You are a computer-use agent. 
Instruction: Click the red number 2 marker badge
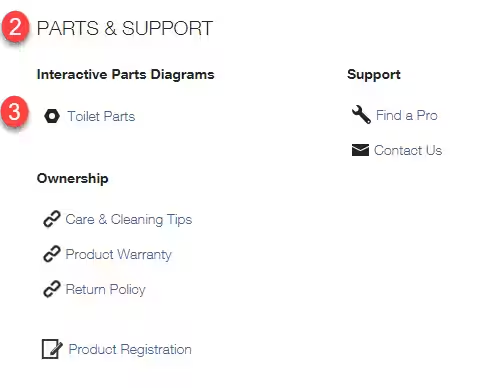pyautogui.click(x=15, y=27)
